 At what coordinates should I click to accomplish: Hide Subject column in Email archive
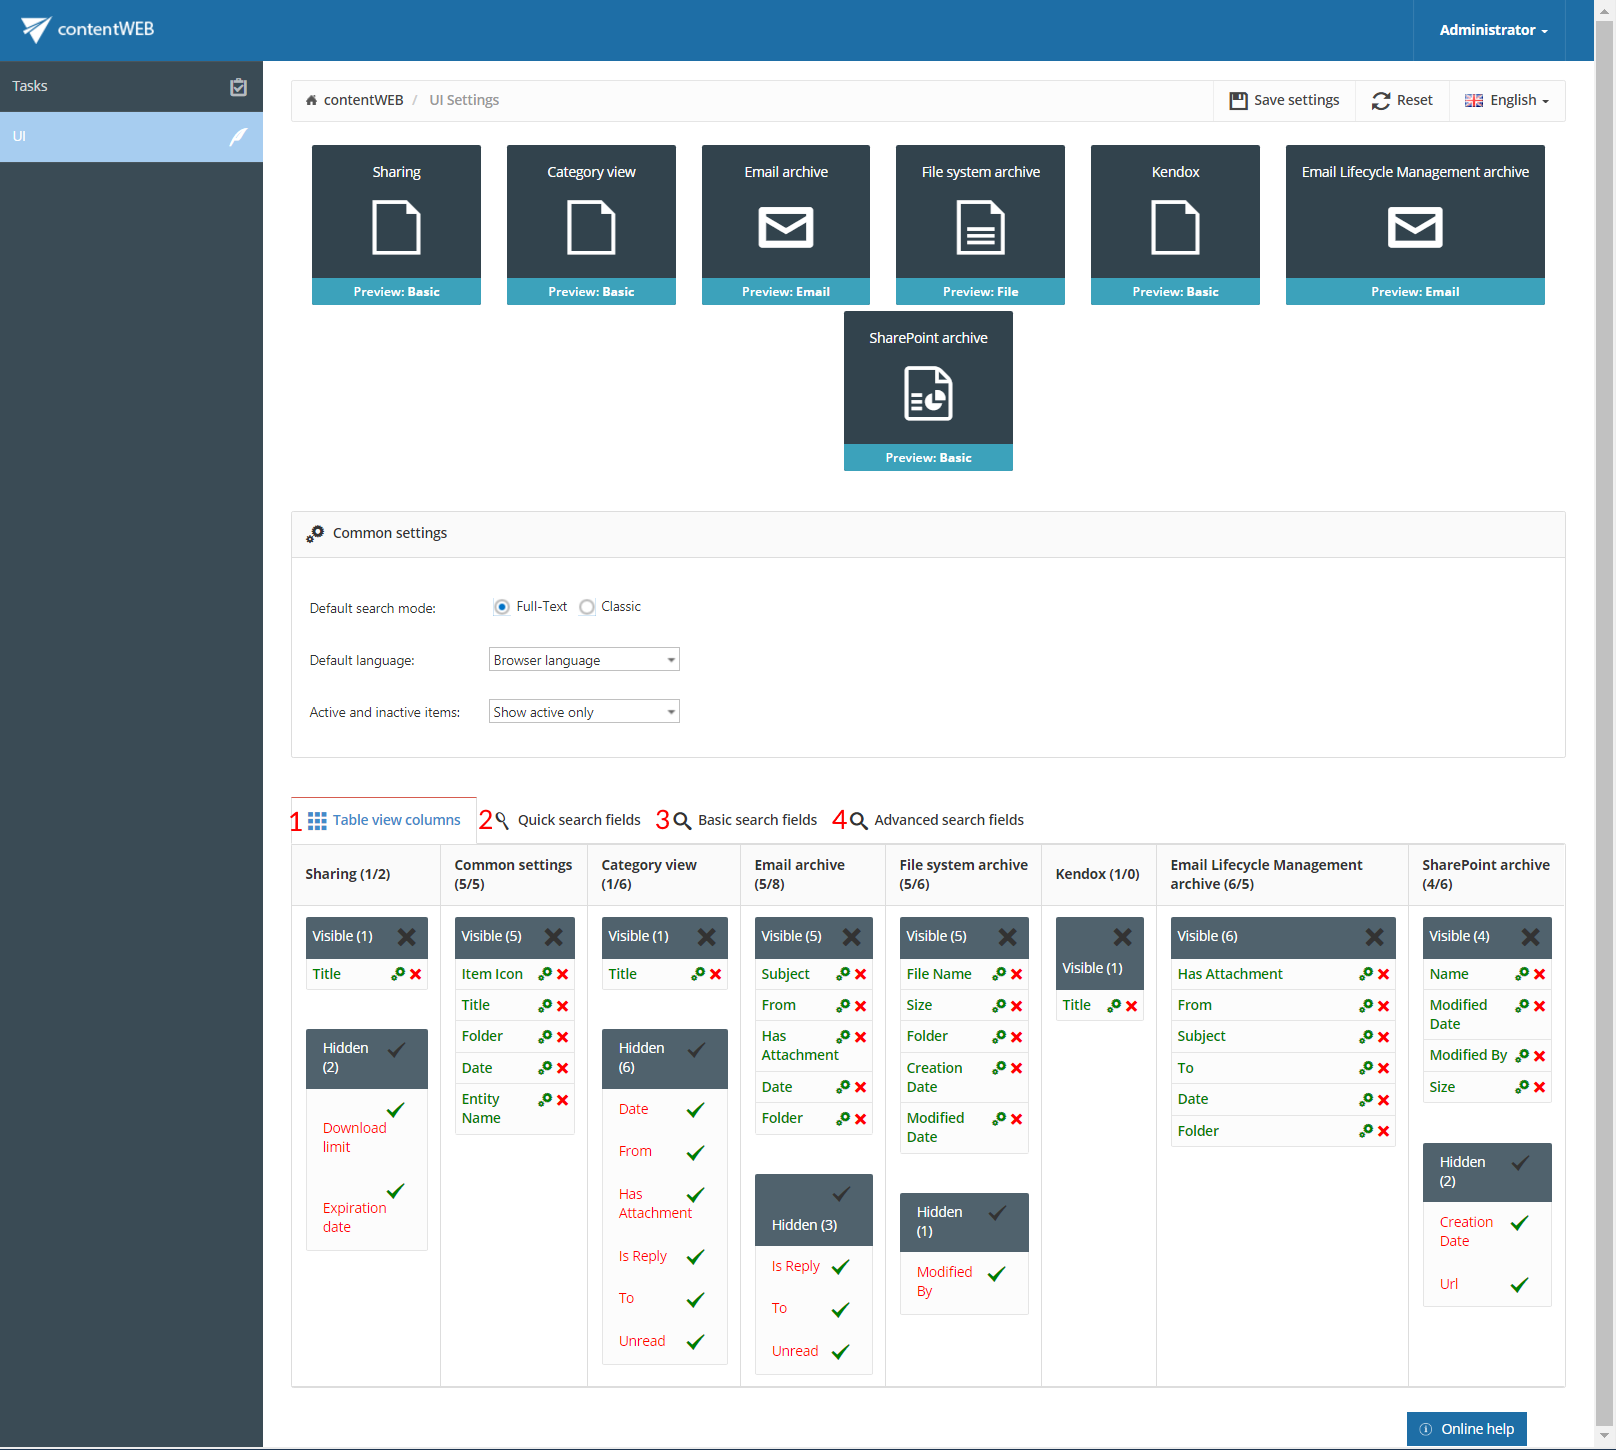pyautogui.click(x=861, y=974)
